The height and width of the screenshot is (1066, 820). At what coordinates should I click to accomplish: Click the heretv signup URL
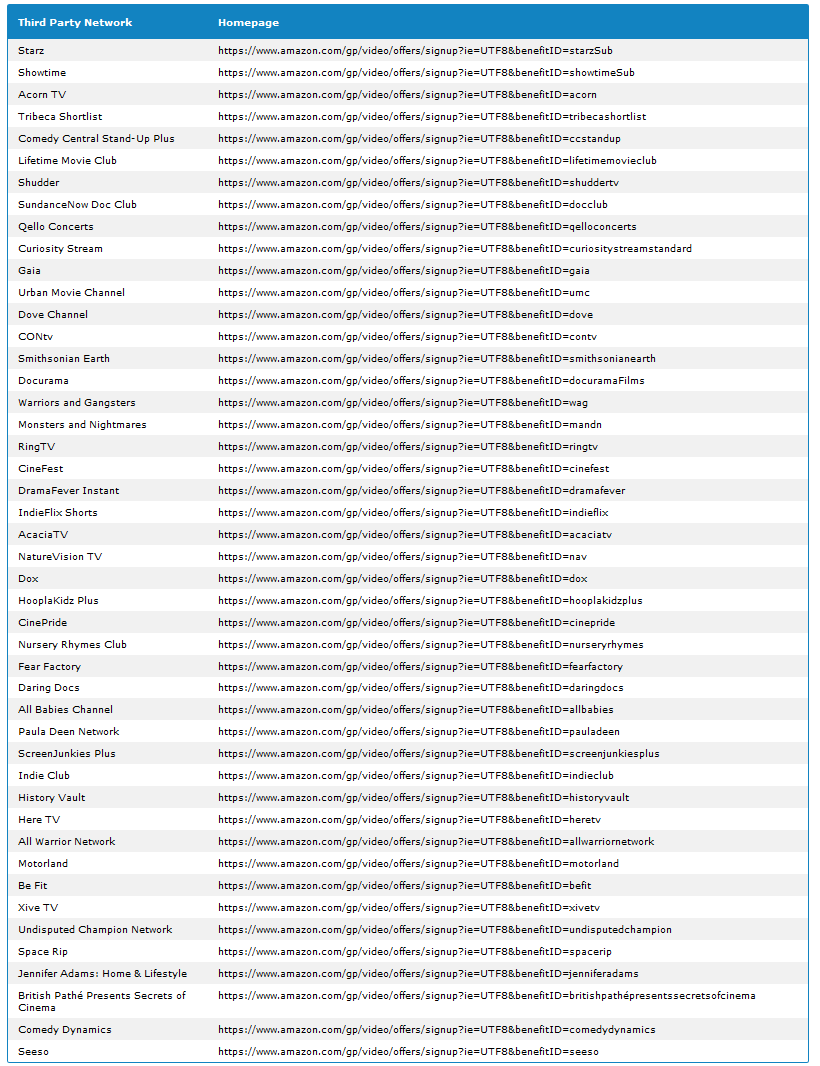coord(410,819)
